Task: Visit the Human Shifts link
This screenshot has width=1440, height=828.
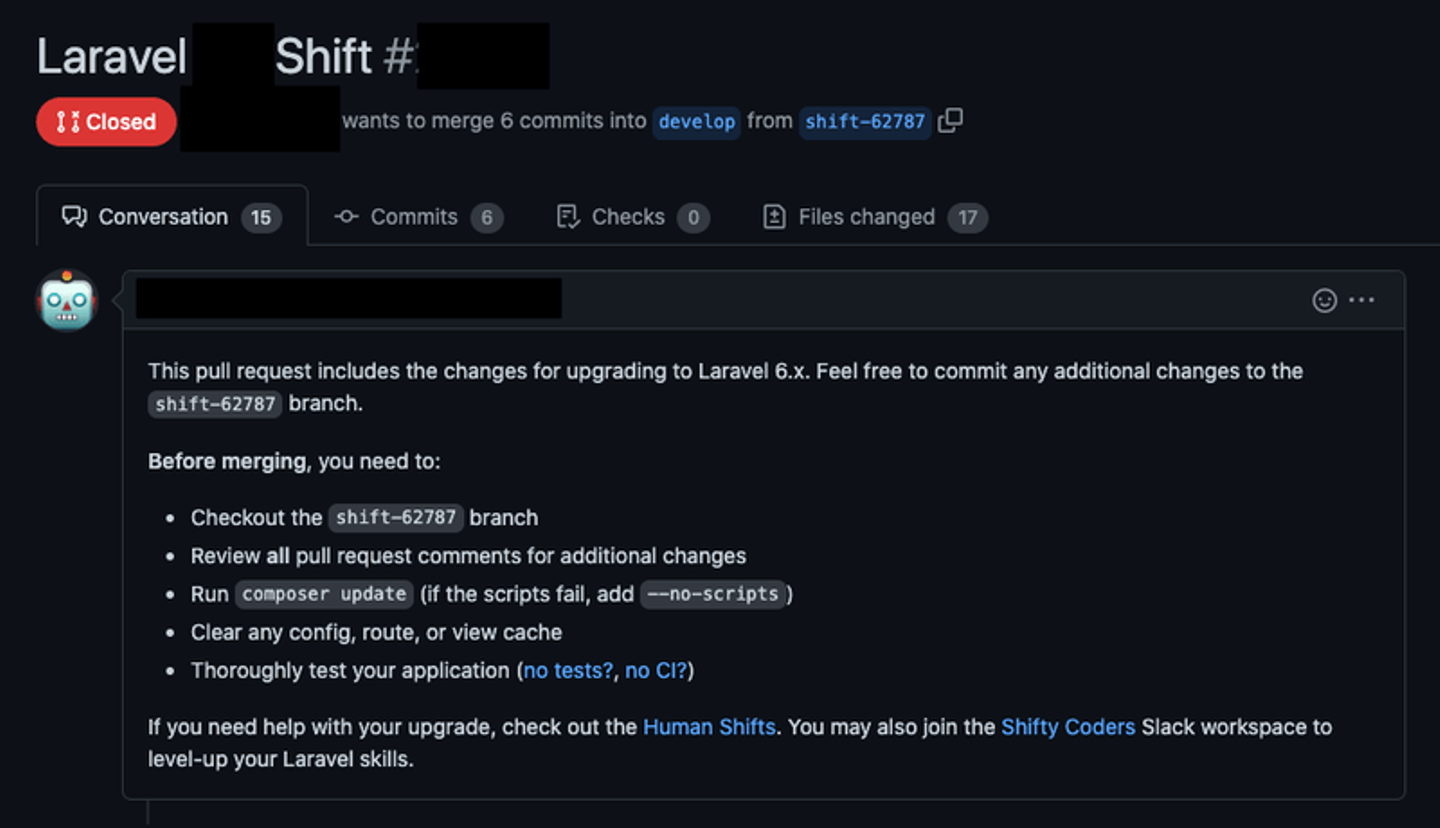Action: click(x=709, y=727)
